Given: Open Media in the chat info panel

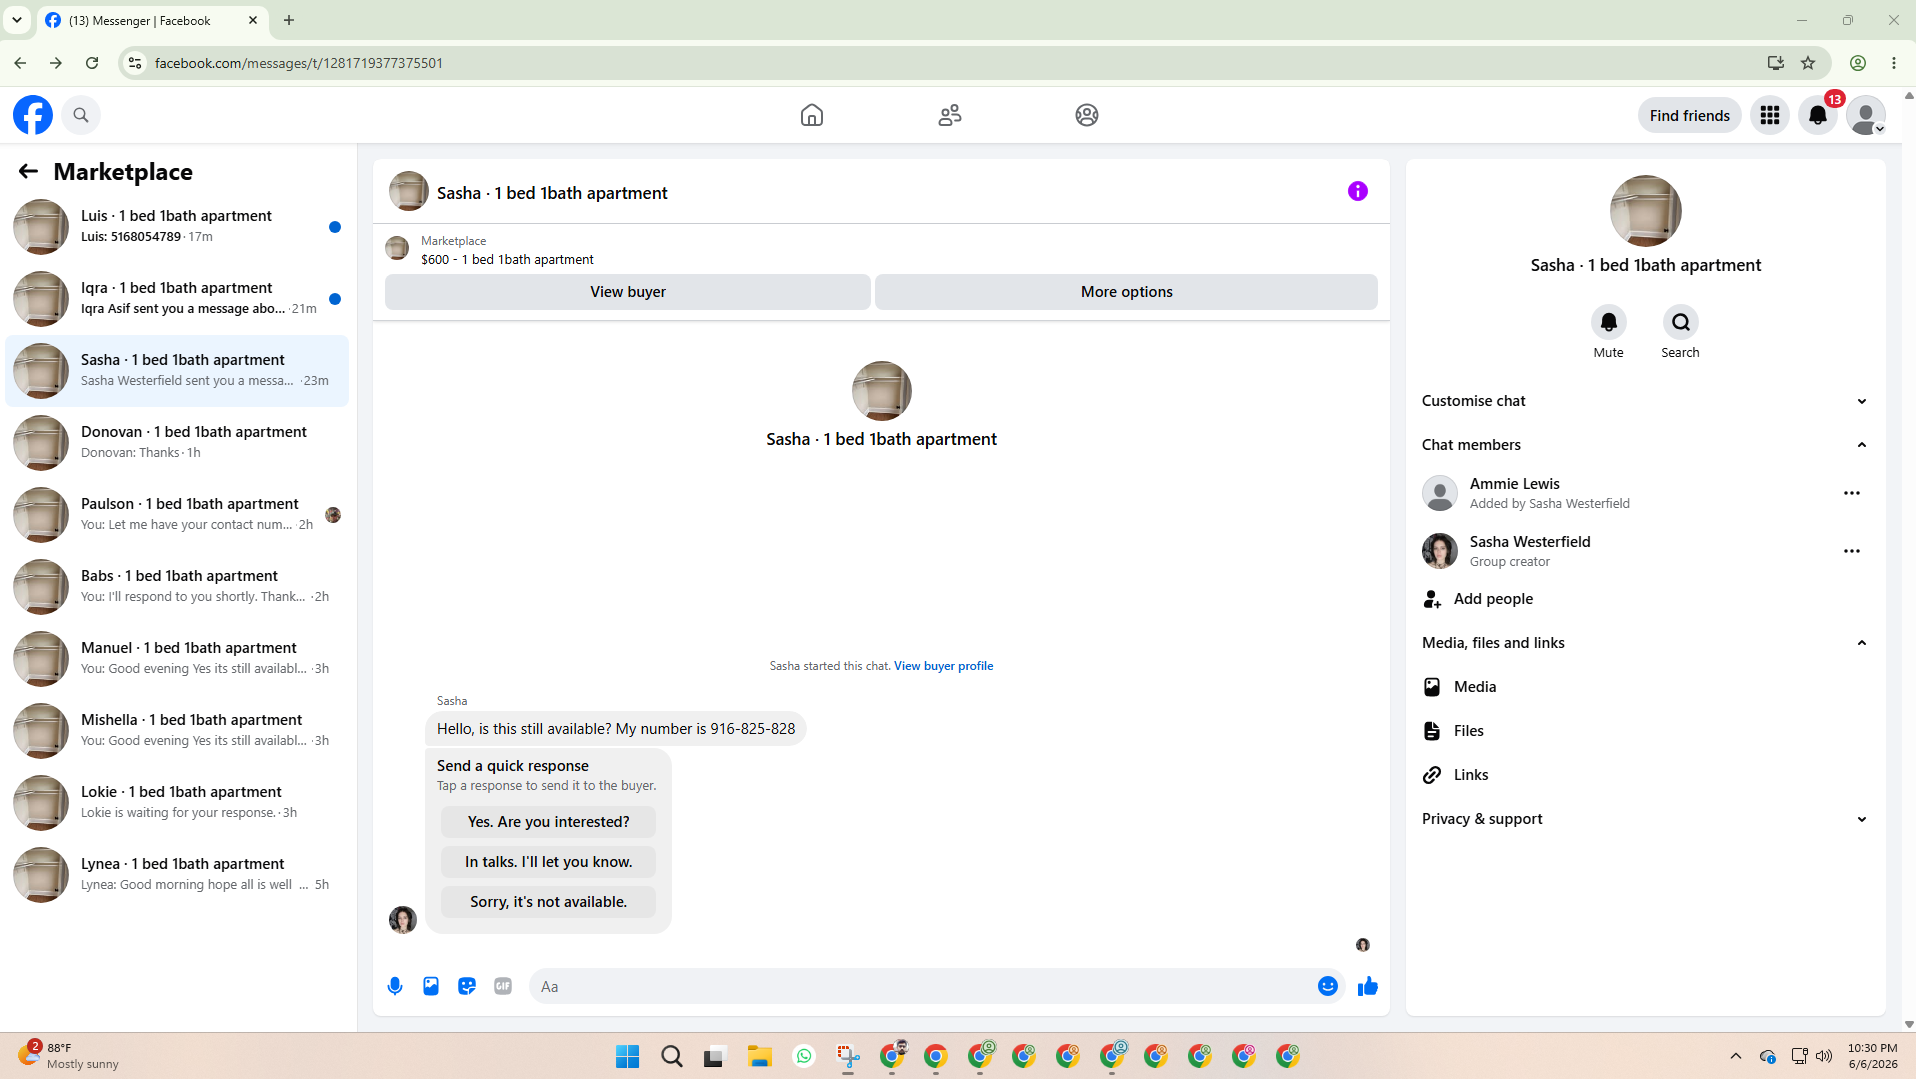Looking at the screenshot, I should click(1645, 687).
